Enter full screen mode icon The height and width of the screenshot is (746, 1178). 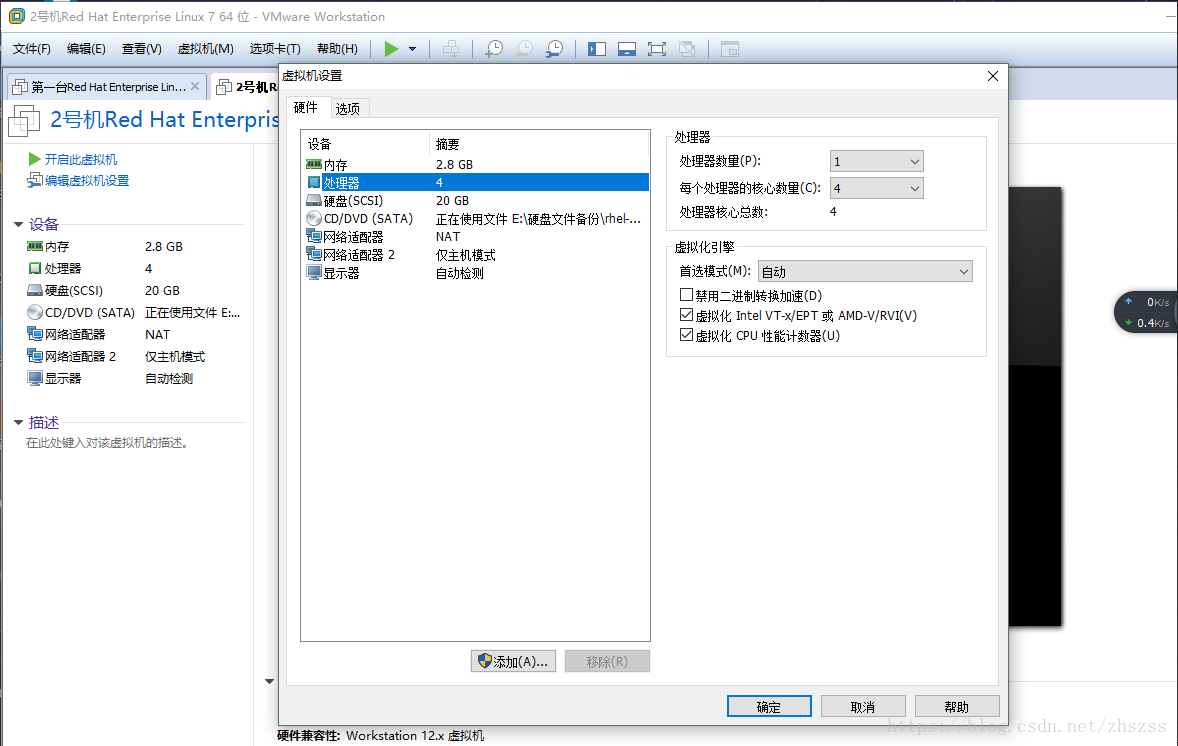tap(657, 49)
